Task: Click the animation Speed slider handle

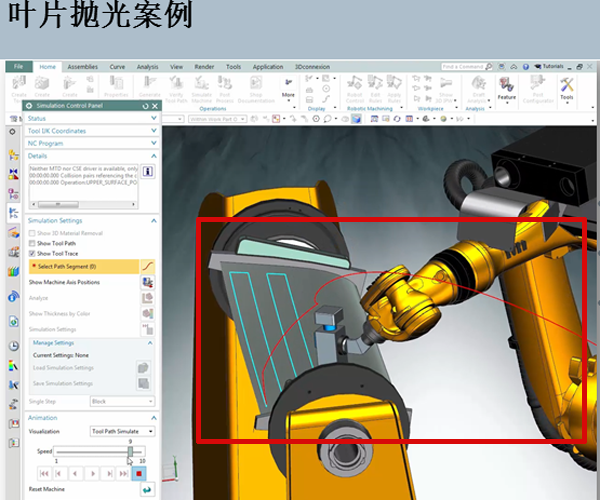Action: tap(130, 452)
